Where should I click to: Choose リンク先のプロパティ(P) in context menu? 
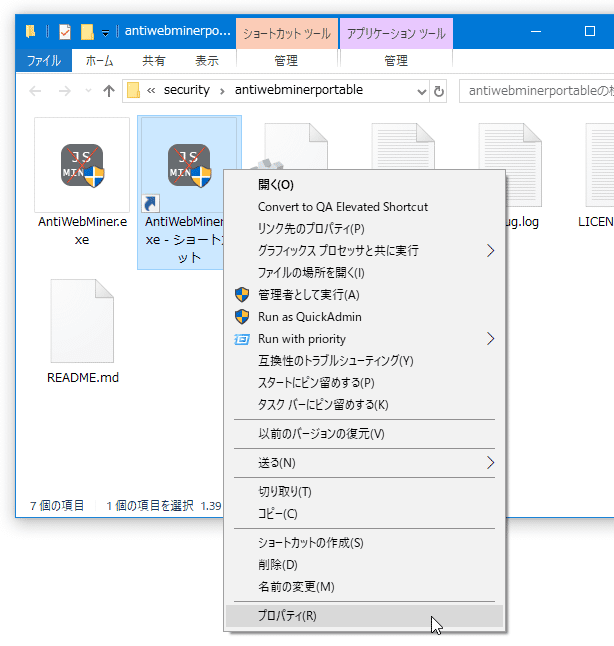(x=364, y=229)
